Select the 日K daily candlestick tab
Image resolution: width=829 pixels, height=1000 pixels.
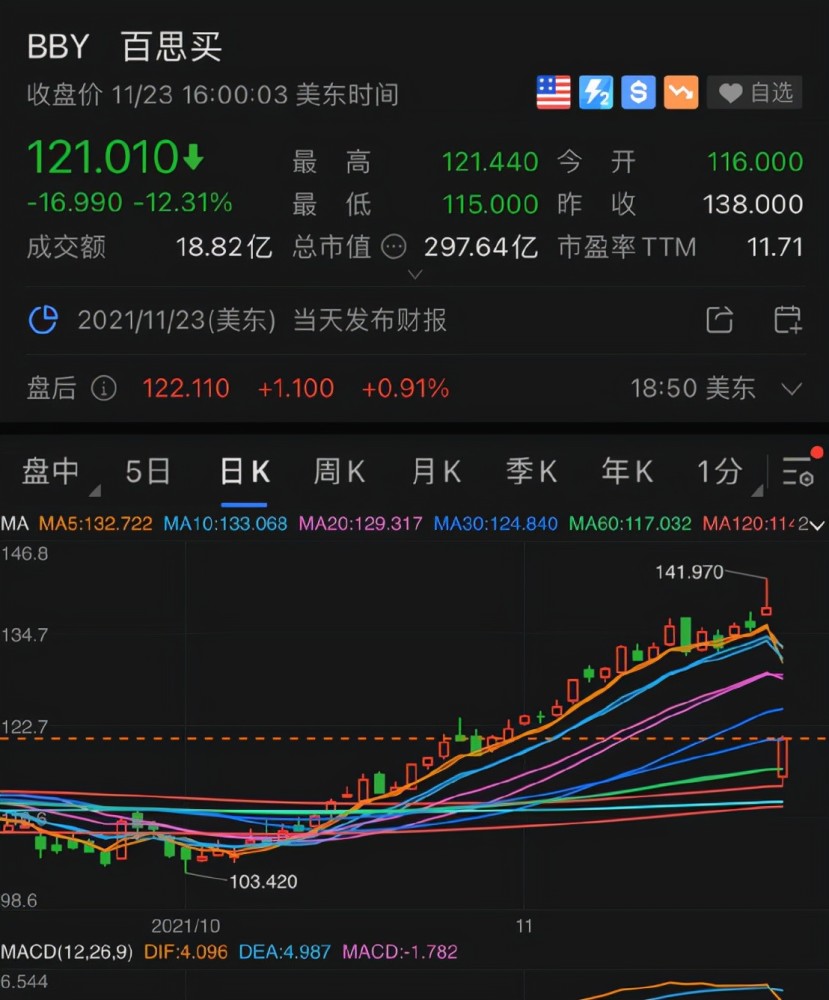click(245, 472)
